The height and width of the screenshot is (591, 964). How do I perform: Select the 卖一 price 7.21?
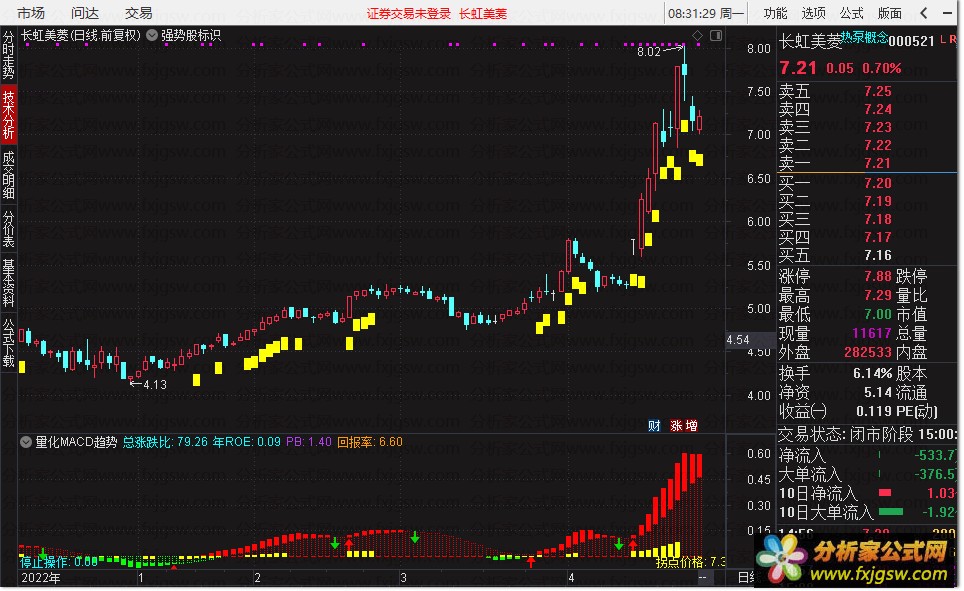(x=878, y=163)
